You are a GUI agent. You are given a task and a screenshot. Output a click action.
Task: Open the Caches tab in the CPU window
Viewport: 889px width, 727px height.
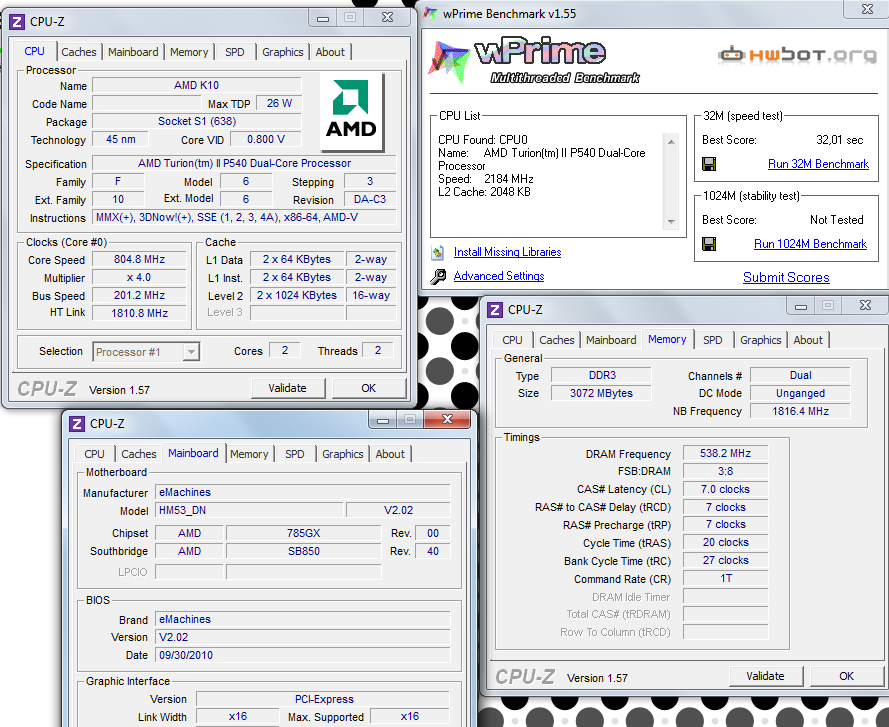click(x=79, y=52)
